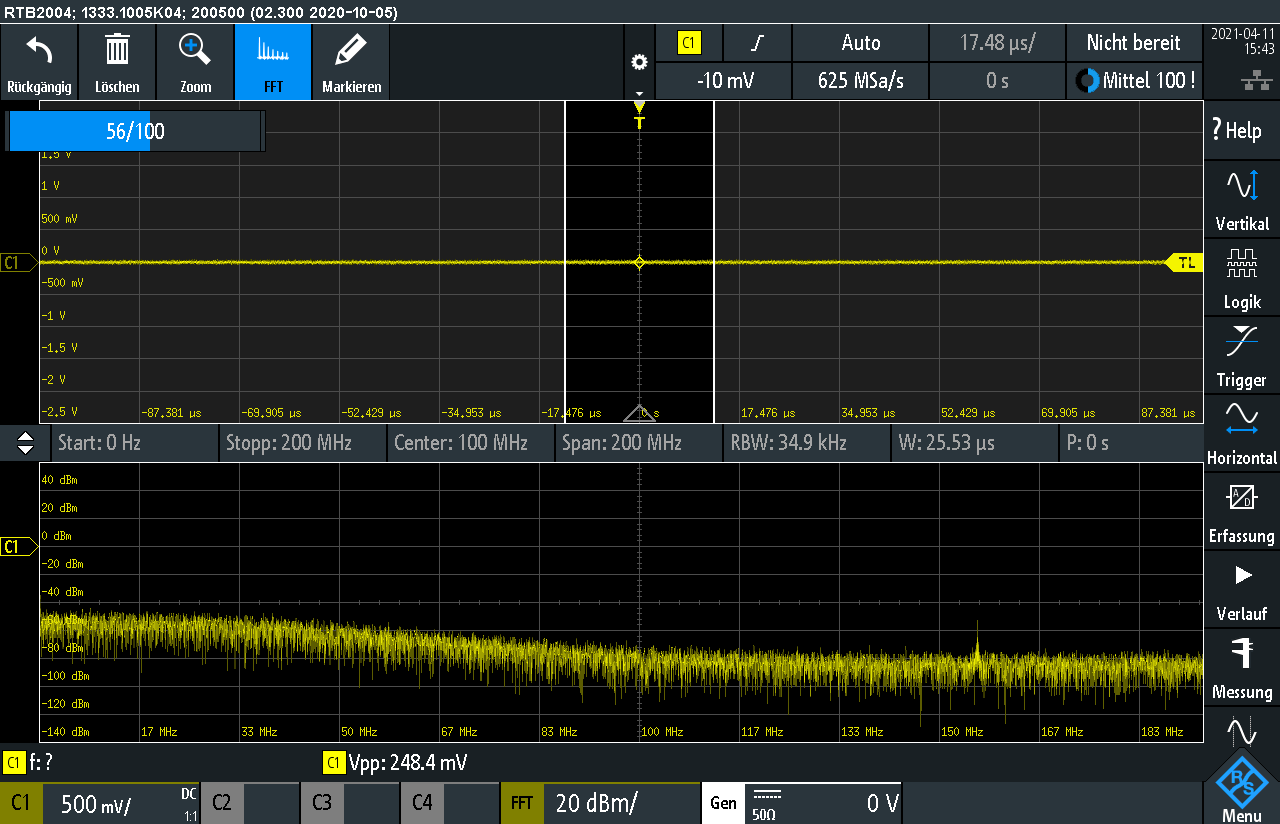
Task: Tap the trigger position T marker
Action: coord(640,116)
